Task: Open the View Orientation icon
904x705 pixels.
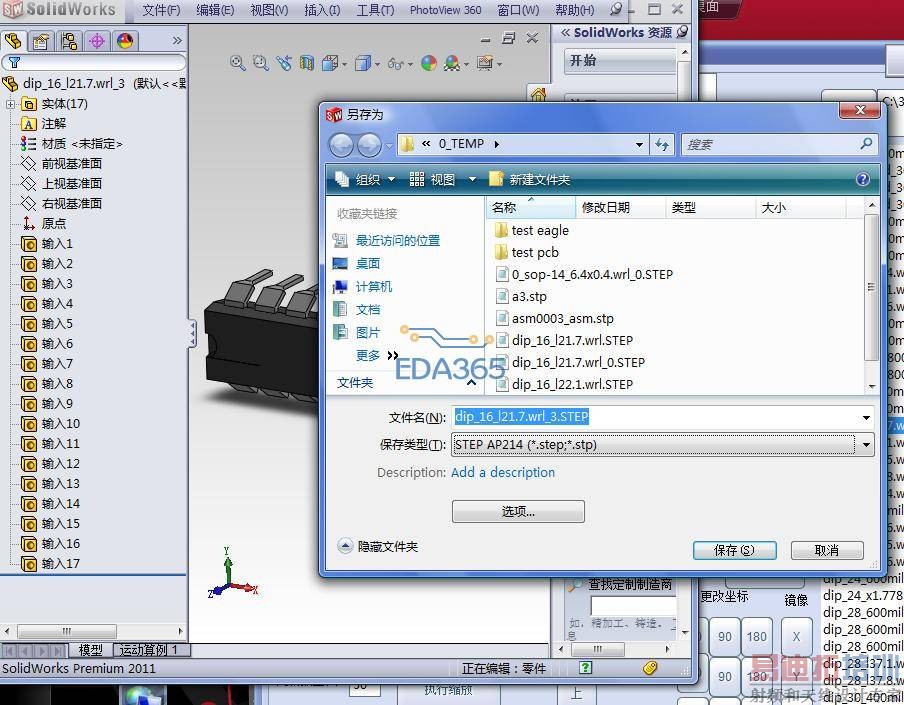Action: pyautogui.click(x=330, y=63)
